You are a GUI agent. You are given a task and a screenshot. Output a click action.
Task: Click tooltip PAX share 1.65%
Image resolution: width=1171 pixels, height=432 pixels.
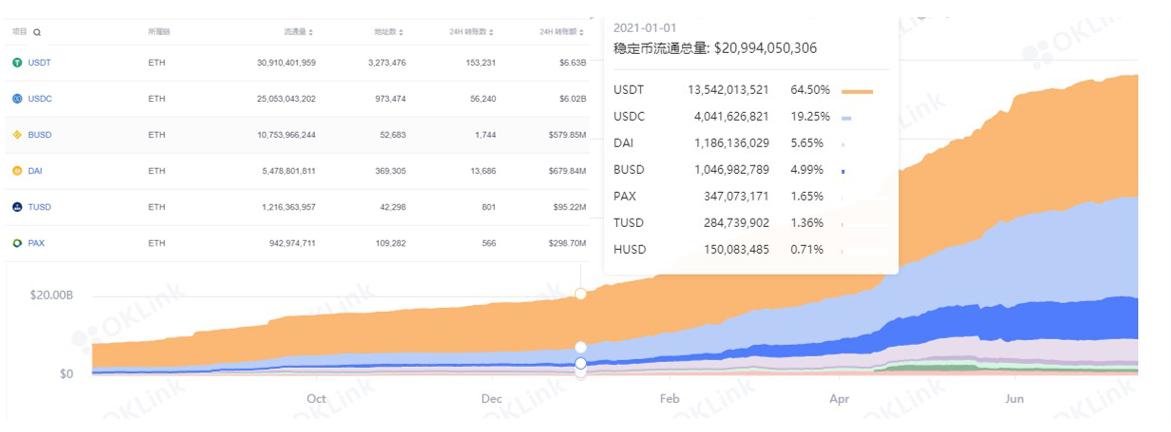point(807,197)
